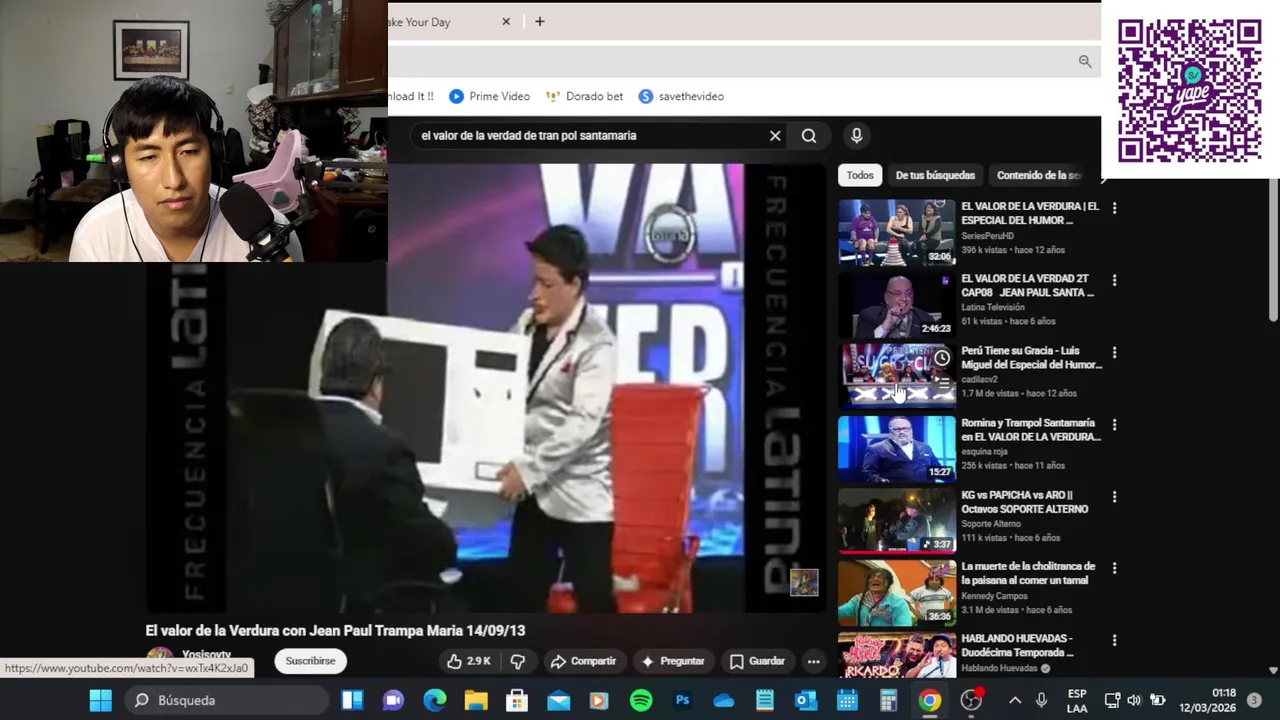Image resolution: width=1280 pixels, height=720 pixels.
Task: Open Calculator from the taskbar
Action: pos(888,700)
